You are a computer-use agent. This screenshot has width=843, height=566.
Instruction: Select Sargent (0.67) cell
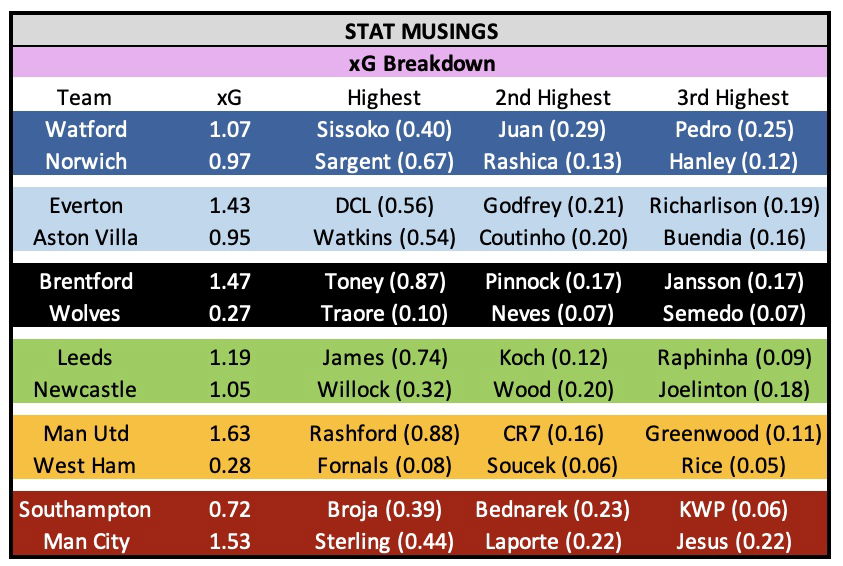click(x=384, y=161)
